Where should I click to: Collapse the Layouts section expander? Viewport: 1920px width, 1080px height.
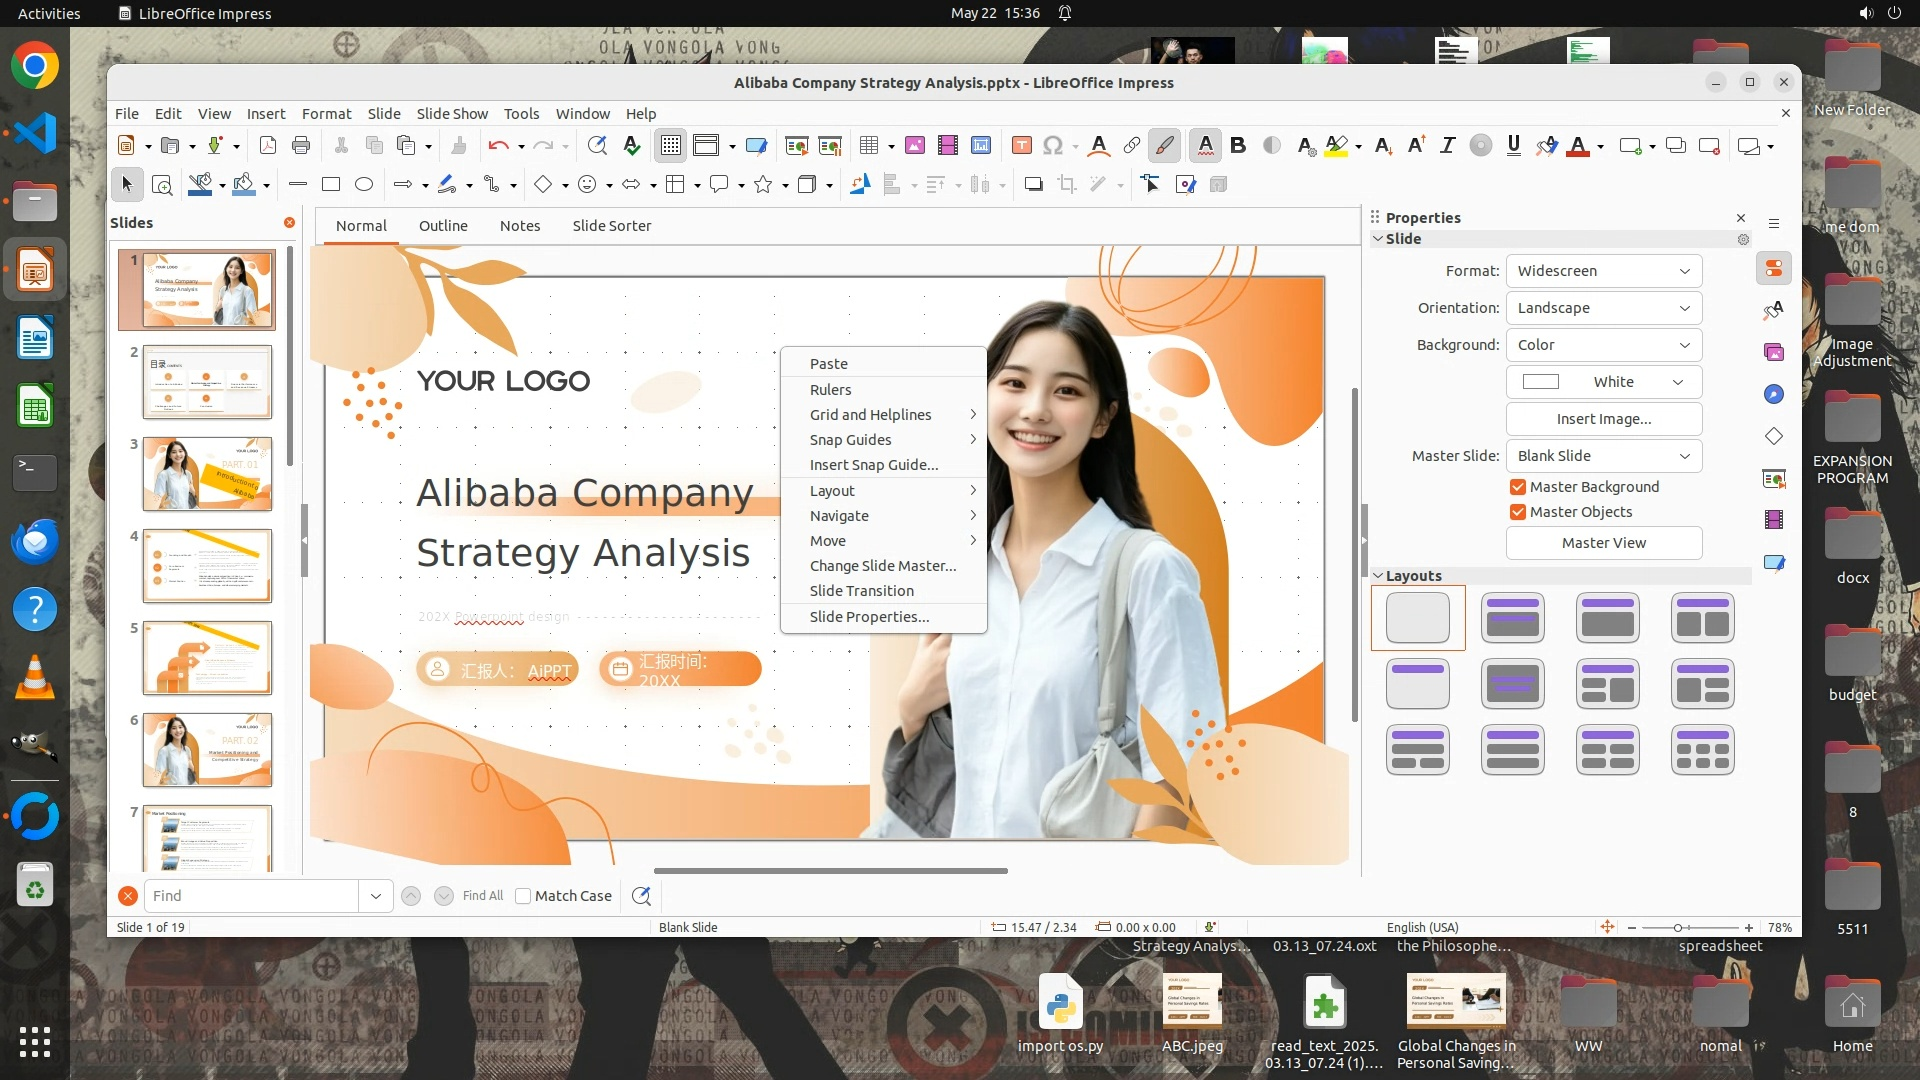1378,576
